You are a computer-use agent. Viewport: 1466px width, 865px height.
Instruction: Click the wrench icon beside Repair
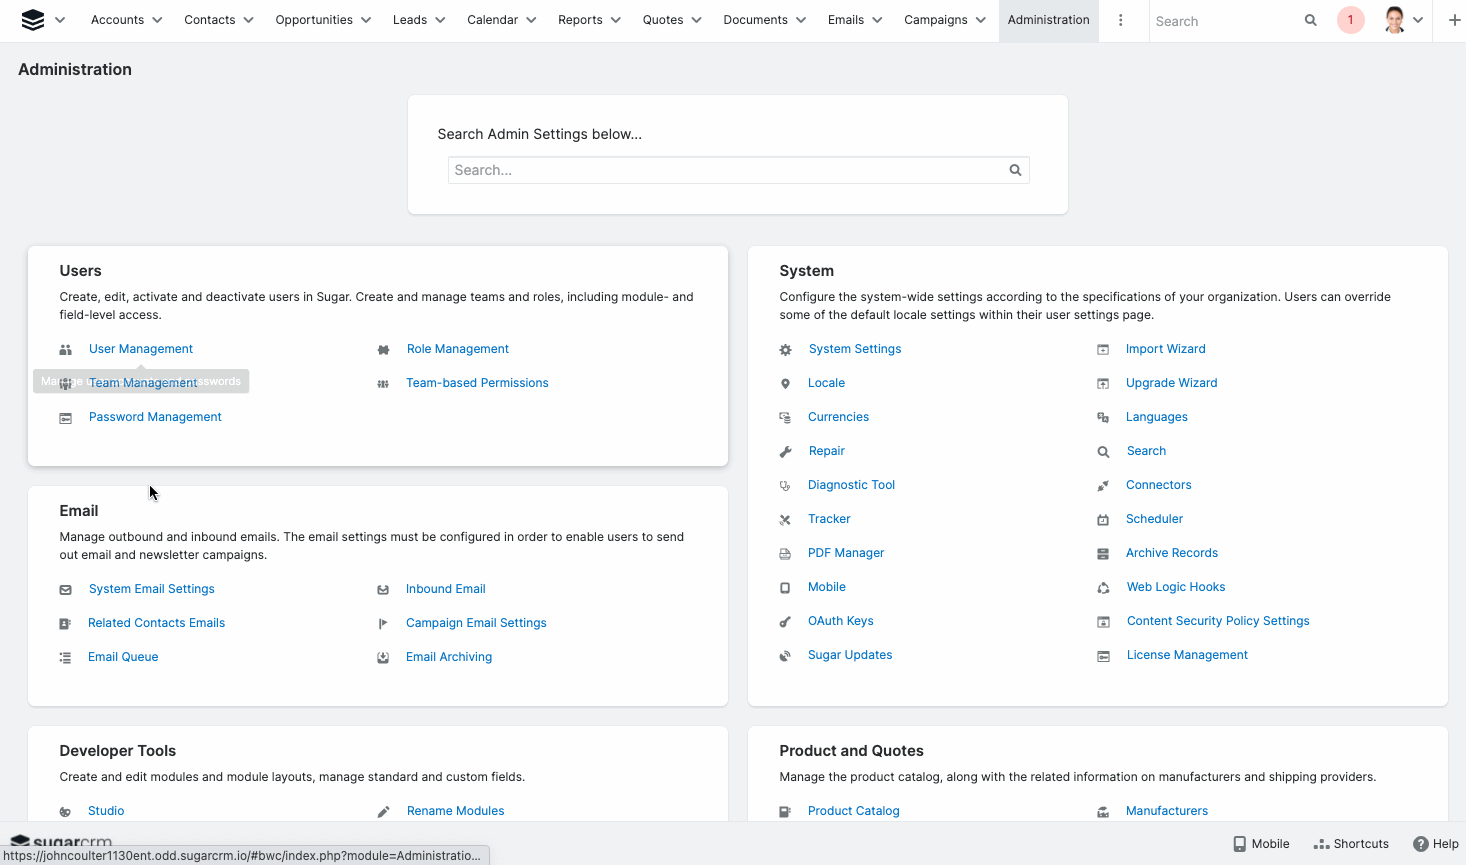click(x=785, y=452)
